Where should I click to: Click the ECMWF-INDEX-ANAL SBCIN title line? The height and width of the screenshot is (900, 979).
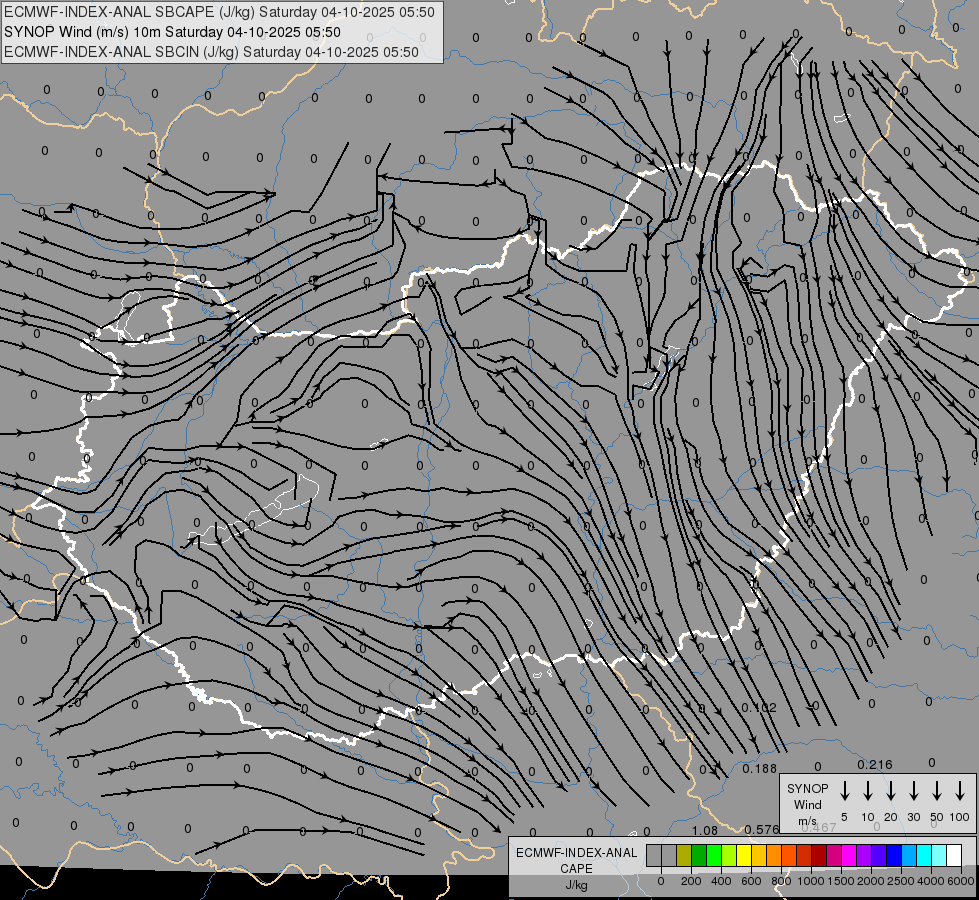click(211, 52)
